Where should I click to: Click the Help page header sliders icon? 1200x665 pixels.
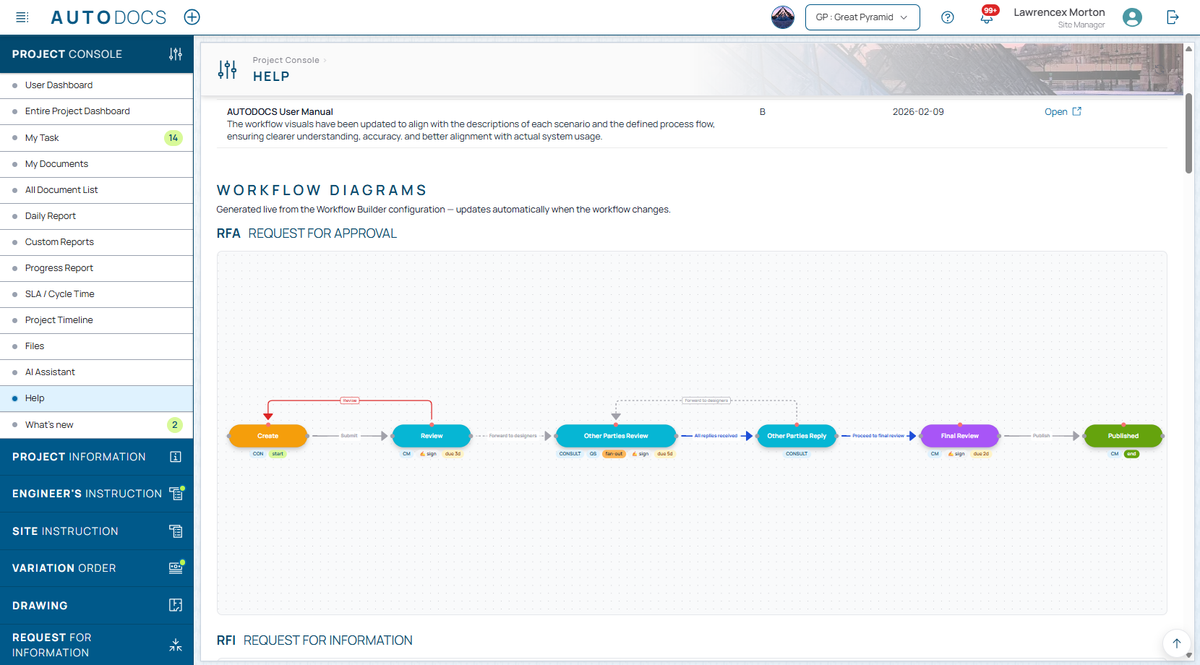coord(228,69)
